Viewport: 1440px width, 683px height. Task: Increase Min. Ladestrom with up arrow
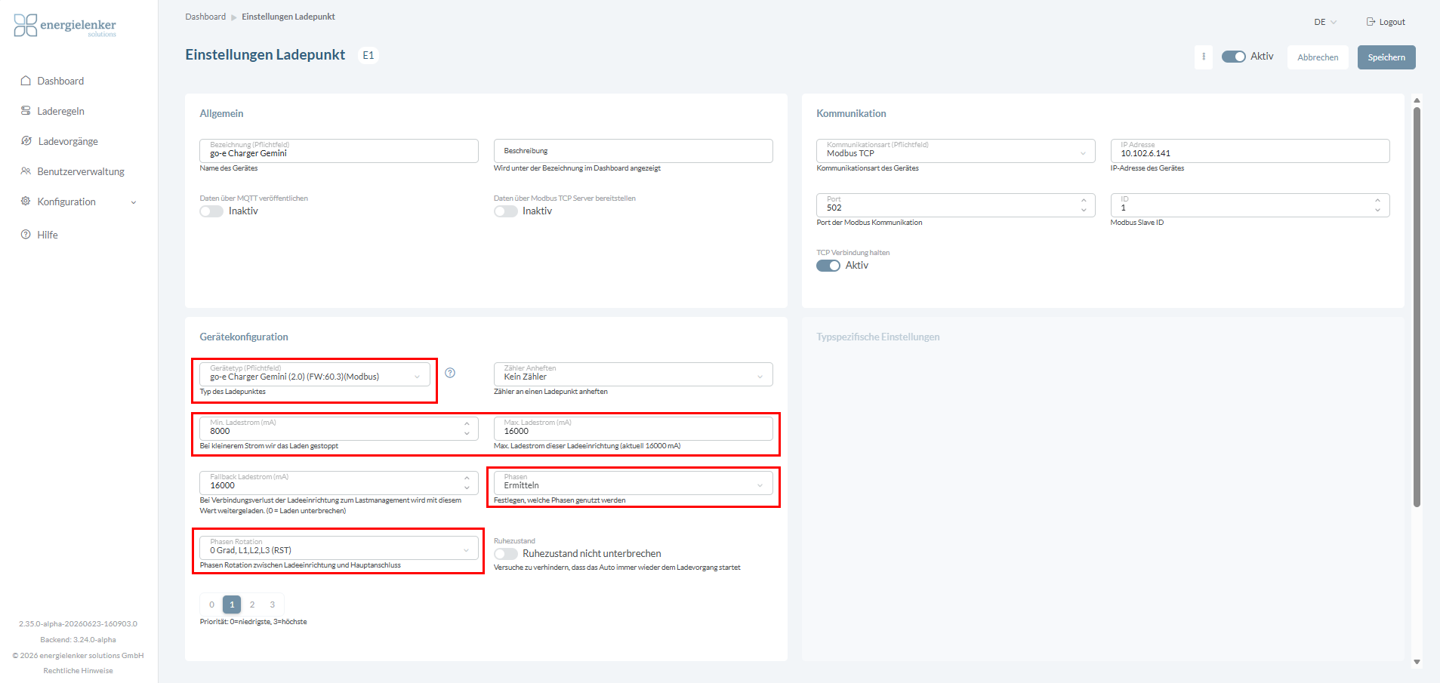coord(467,423)
